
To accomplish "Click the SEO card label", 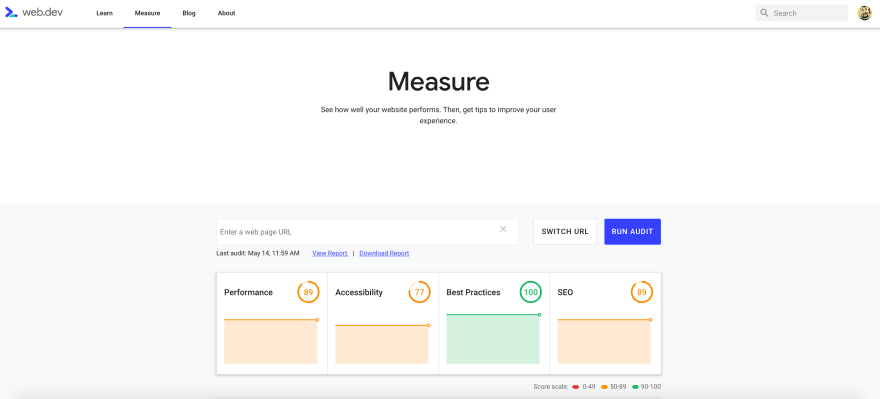I will pos(565,292).
